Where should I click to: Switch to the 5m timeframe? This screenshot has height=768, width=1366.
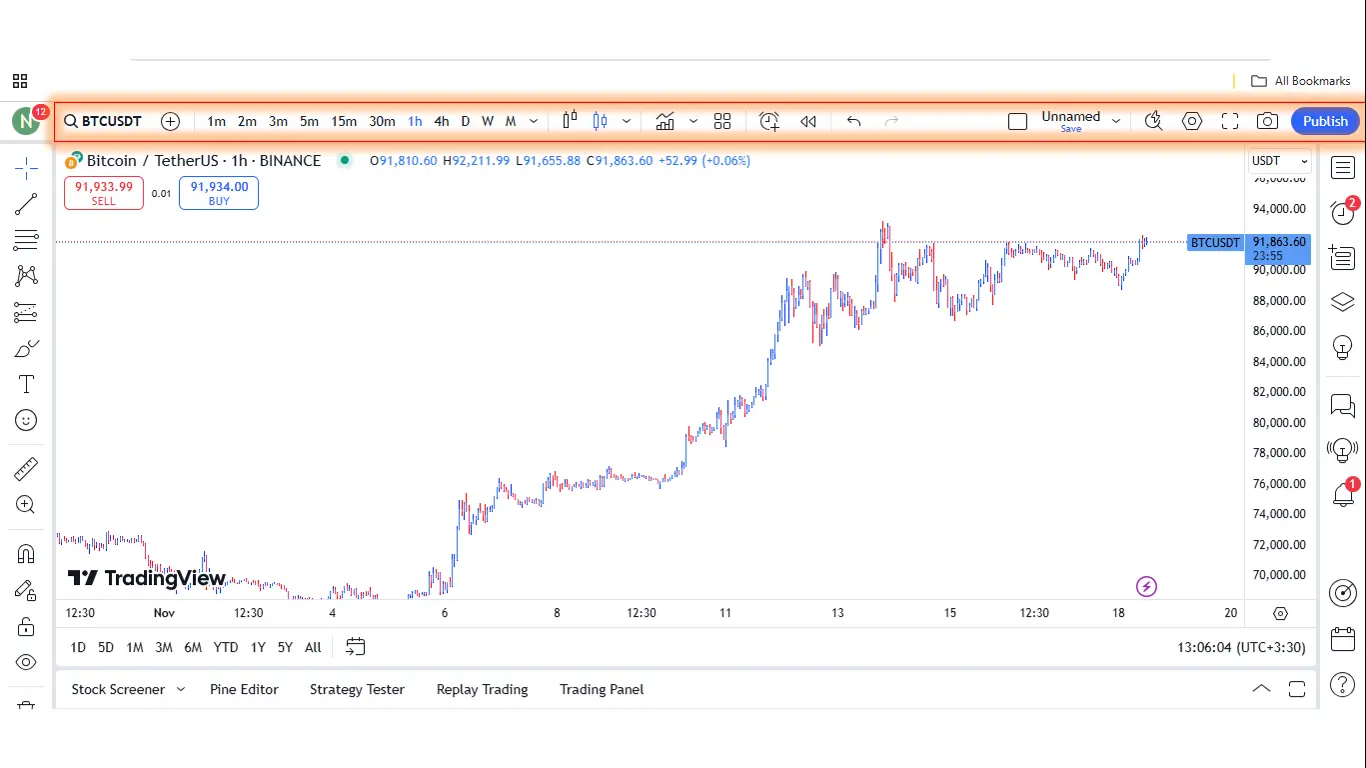309,121
